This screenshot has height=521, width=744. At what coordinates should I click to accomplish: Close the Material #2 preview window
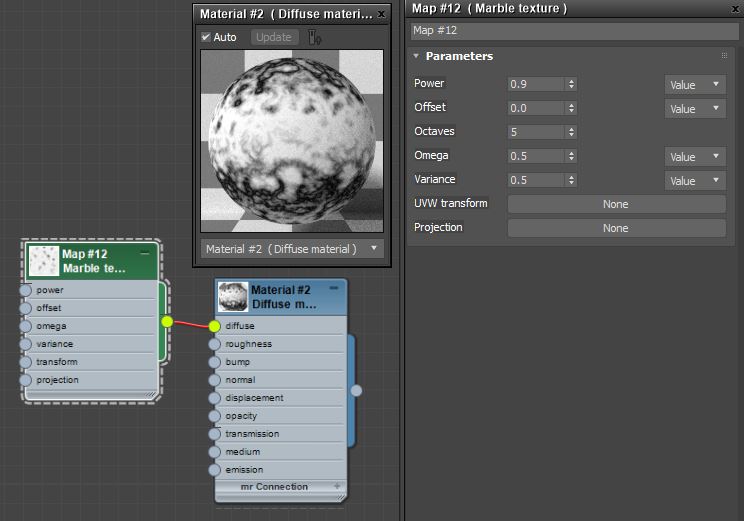tap(381, 14)
